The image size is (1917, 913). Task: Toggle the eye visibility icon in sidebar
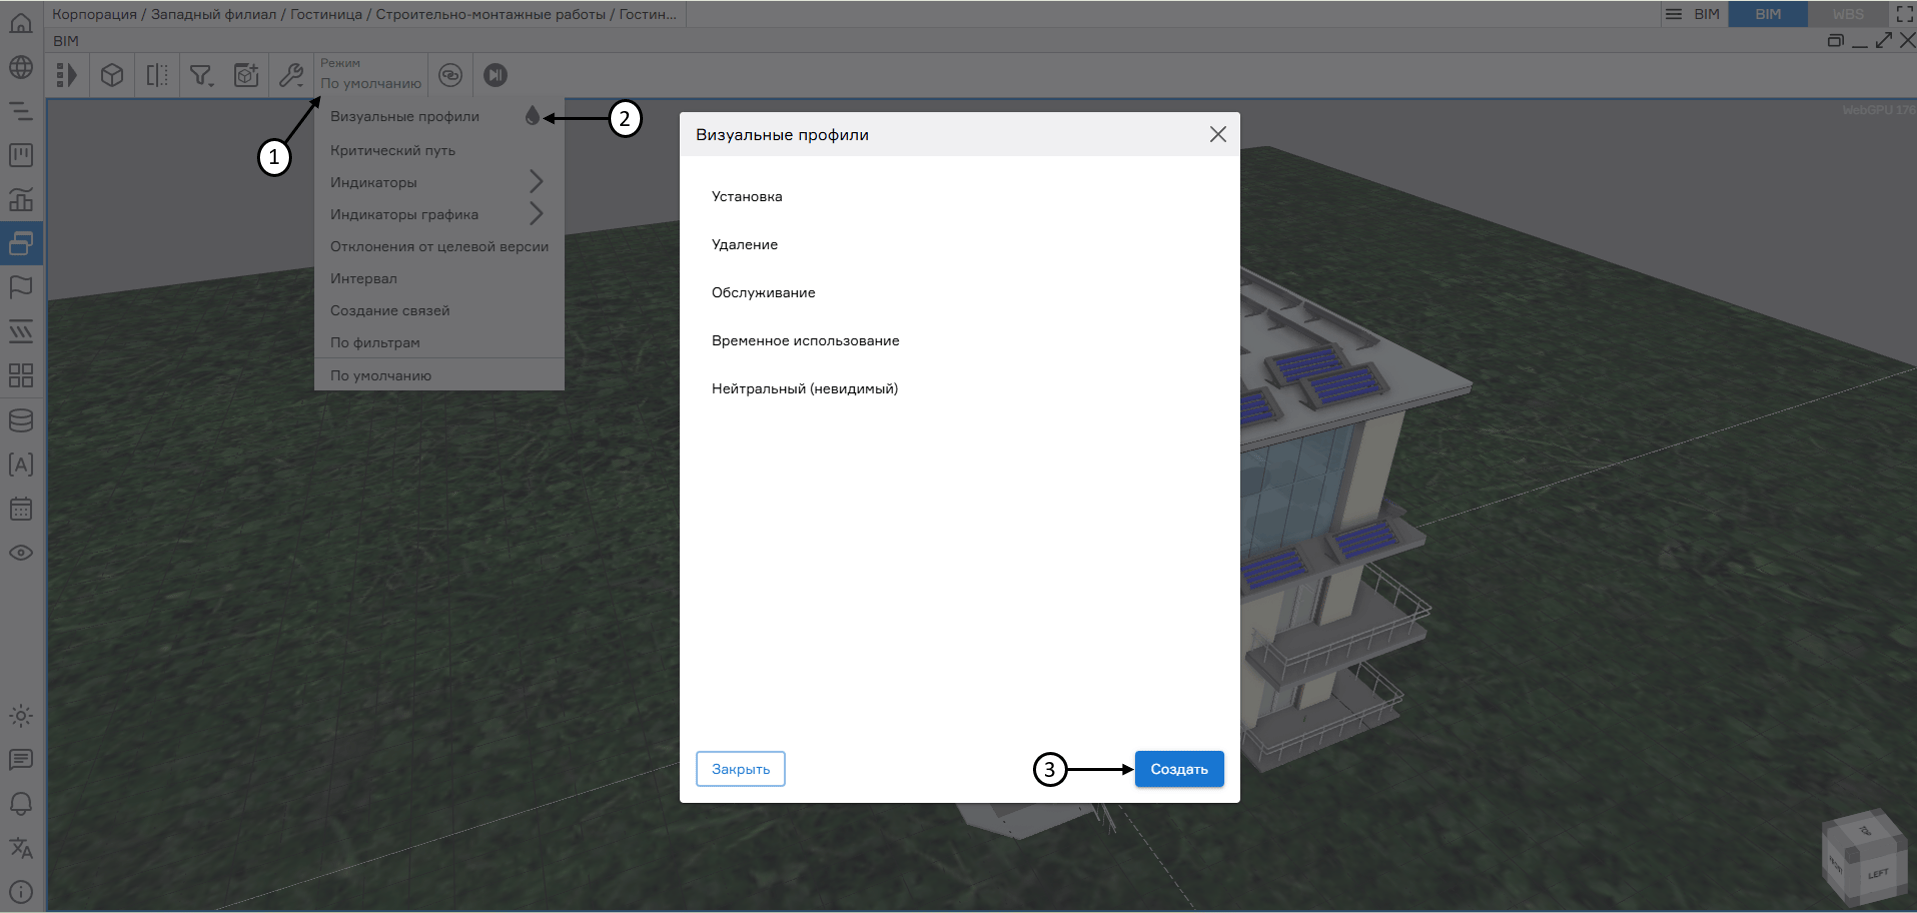pyautogui.click(x=20, y=552)
